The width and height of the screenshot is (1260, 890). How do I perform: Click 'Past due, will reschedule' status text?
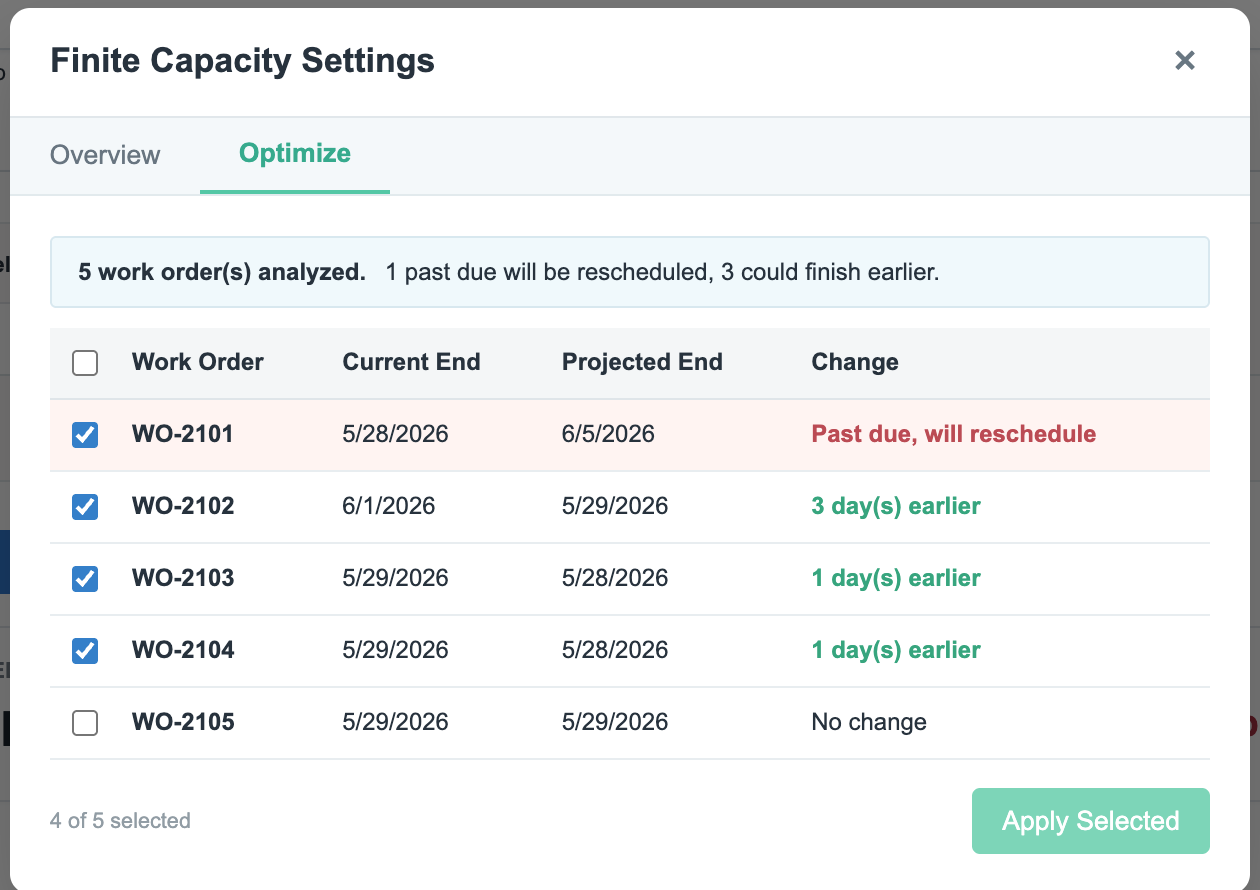pyautogui.click(x=954, y=434)
